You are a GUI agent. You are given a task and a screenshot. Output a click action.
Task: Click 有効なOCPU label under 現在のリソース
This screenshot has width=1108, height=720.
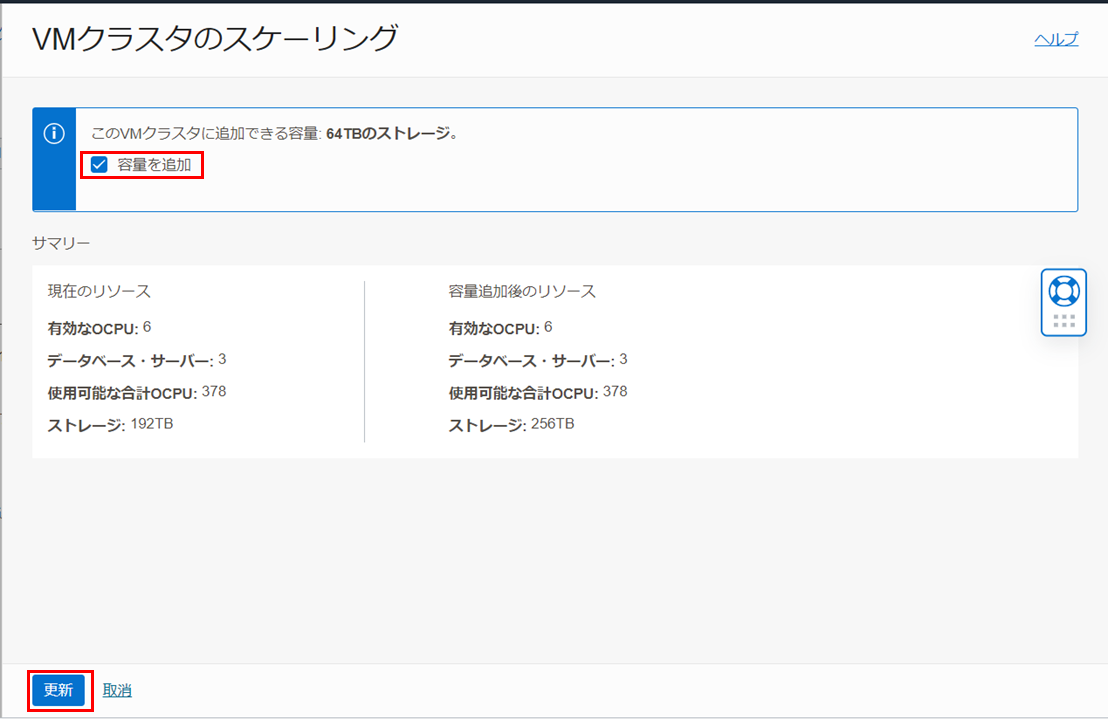(x=92, y=328)
